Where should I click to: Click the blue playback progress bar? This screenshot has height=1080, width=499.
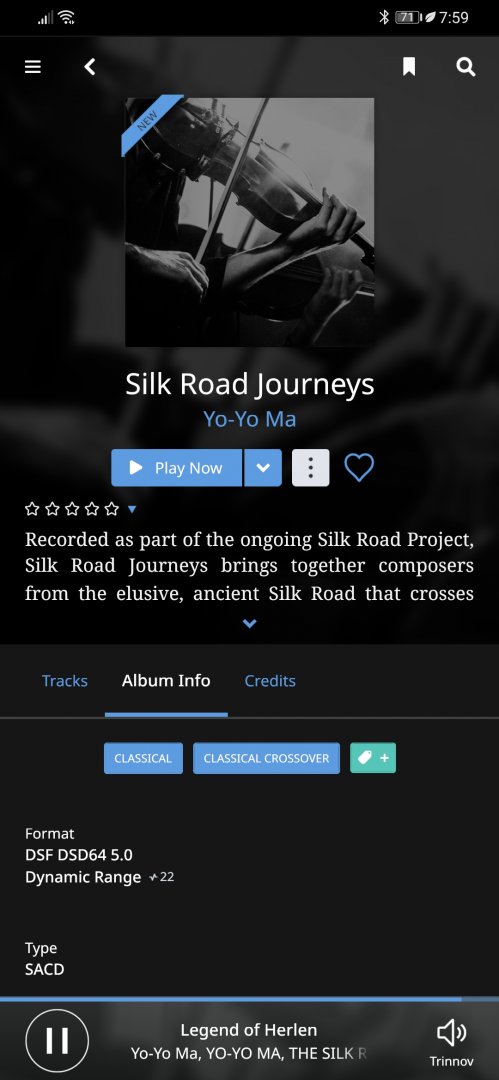[250, 999]
